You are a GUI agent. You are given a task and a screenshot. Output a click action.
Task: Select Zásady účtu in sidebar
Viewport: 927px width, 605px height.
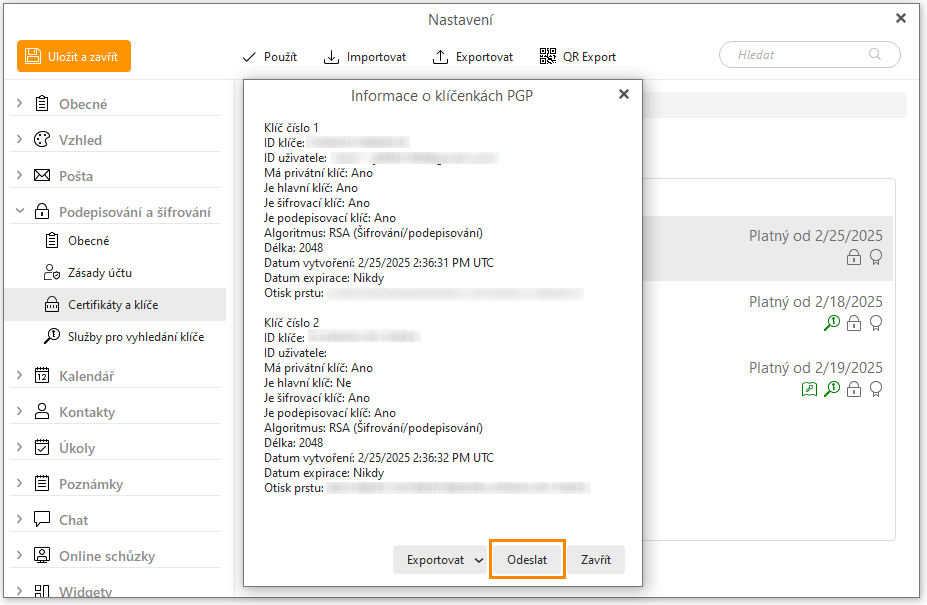coord(99,273)
